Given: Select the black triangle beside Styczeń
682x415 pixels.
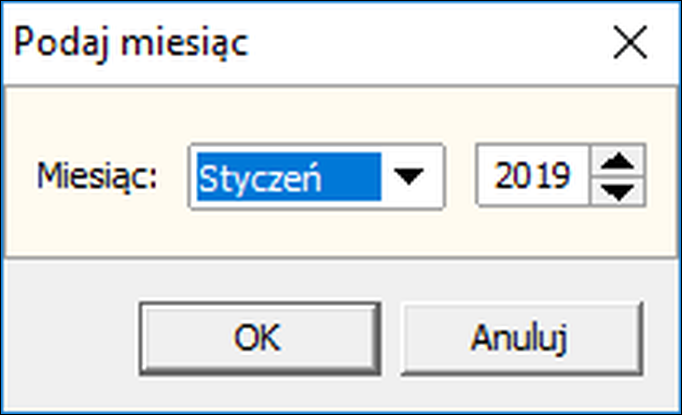Looking at the screenshot, I should (x=408, y=178).
